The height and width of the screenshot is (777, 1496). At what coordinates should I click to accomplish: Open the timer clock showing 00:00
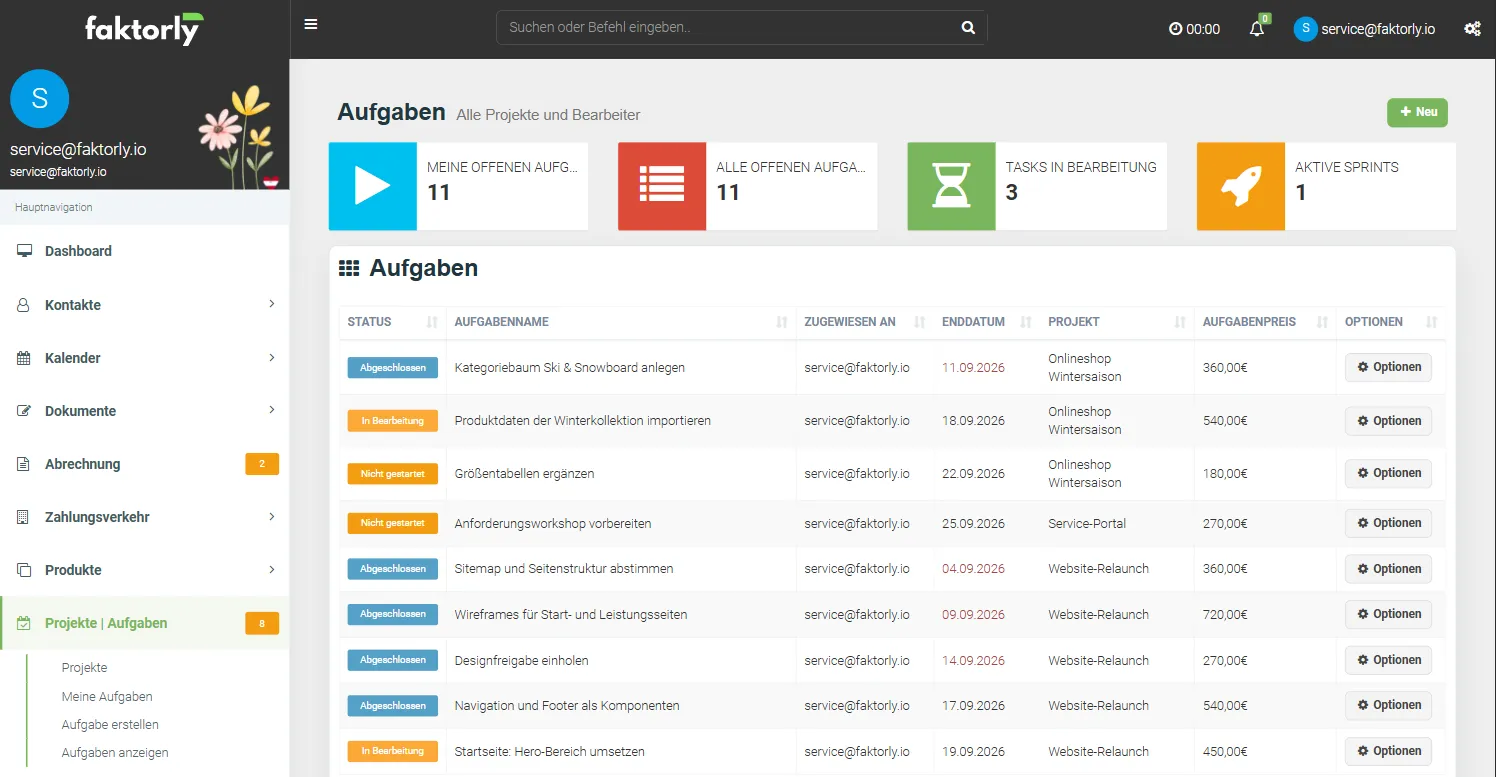1194,29
